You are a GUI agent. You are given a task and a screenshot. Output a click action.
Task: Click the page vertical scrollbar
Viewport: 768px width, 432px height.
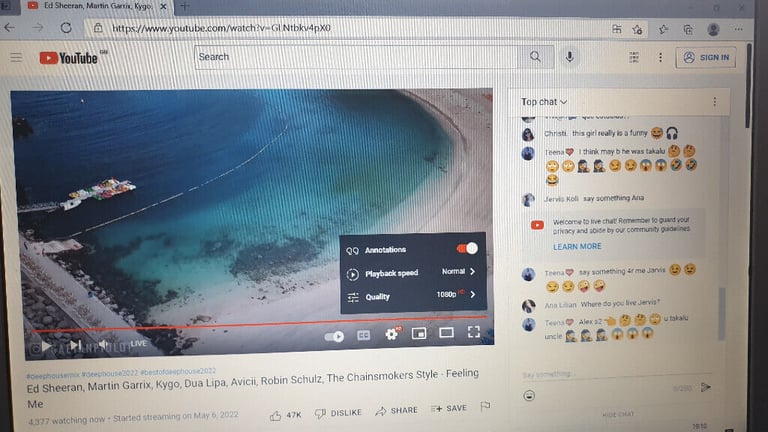click(748, 86)
